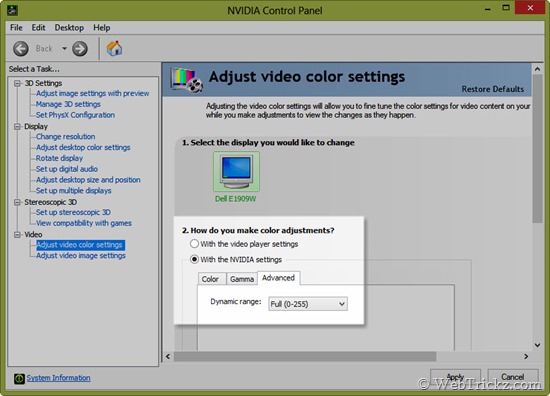The width and height of the screenshot is (550, 396).
Task: Open the Dynamic range dropdown
Action: tap(308, 304)
